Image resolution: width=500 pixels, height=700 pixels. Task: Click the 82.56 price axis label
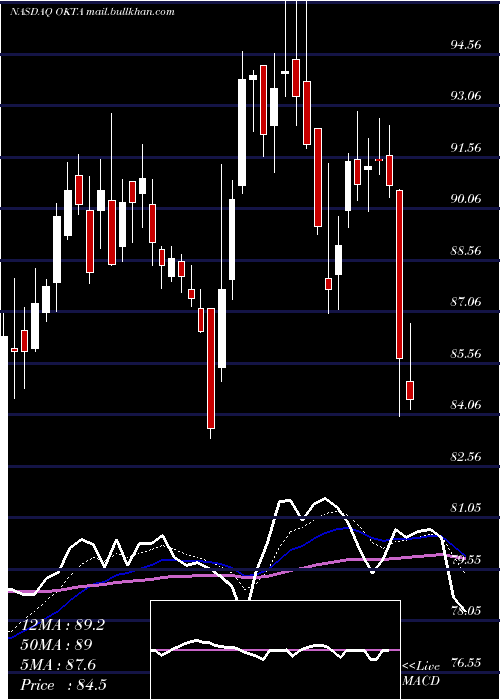(x=466, y=457)
